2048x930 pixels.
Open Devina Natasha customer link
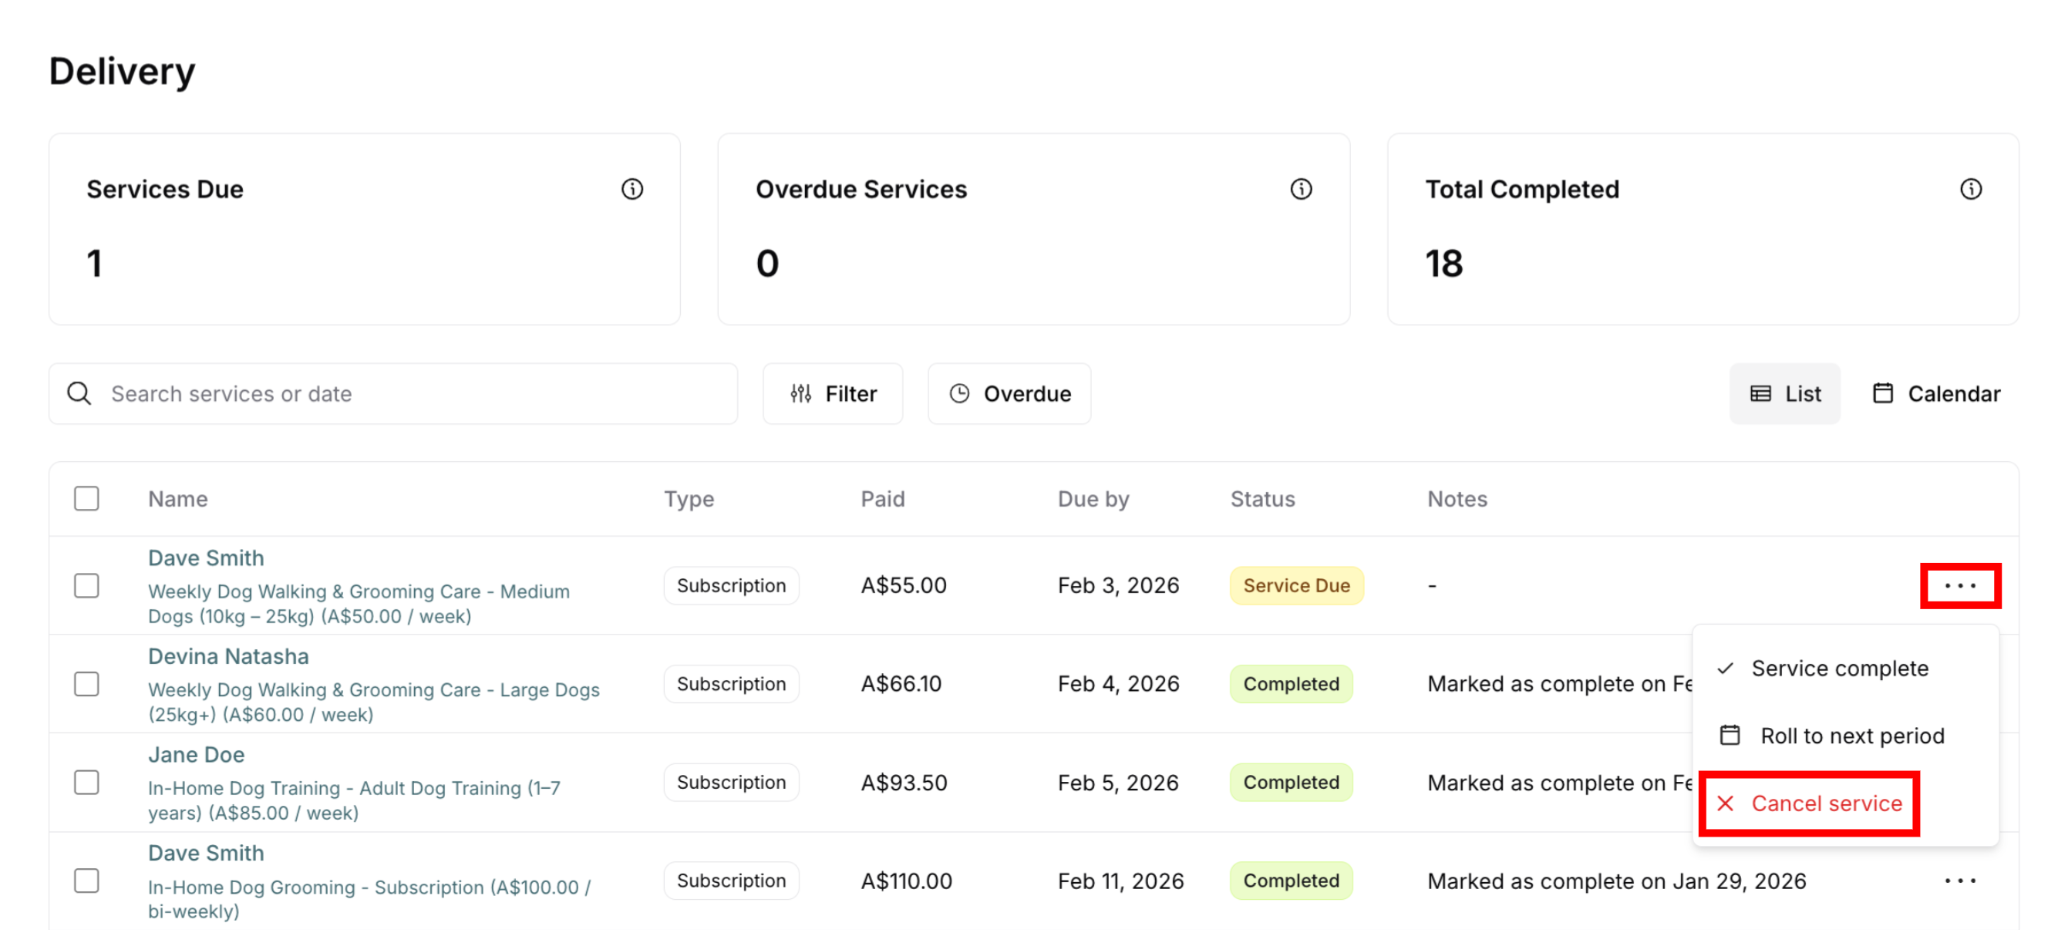click(228, 657)
